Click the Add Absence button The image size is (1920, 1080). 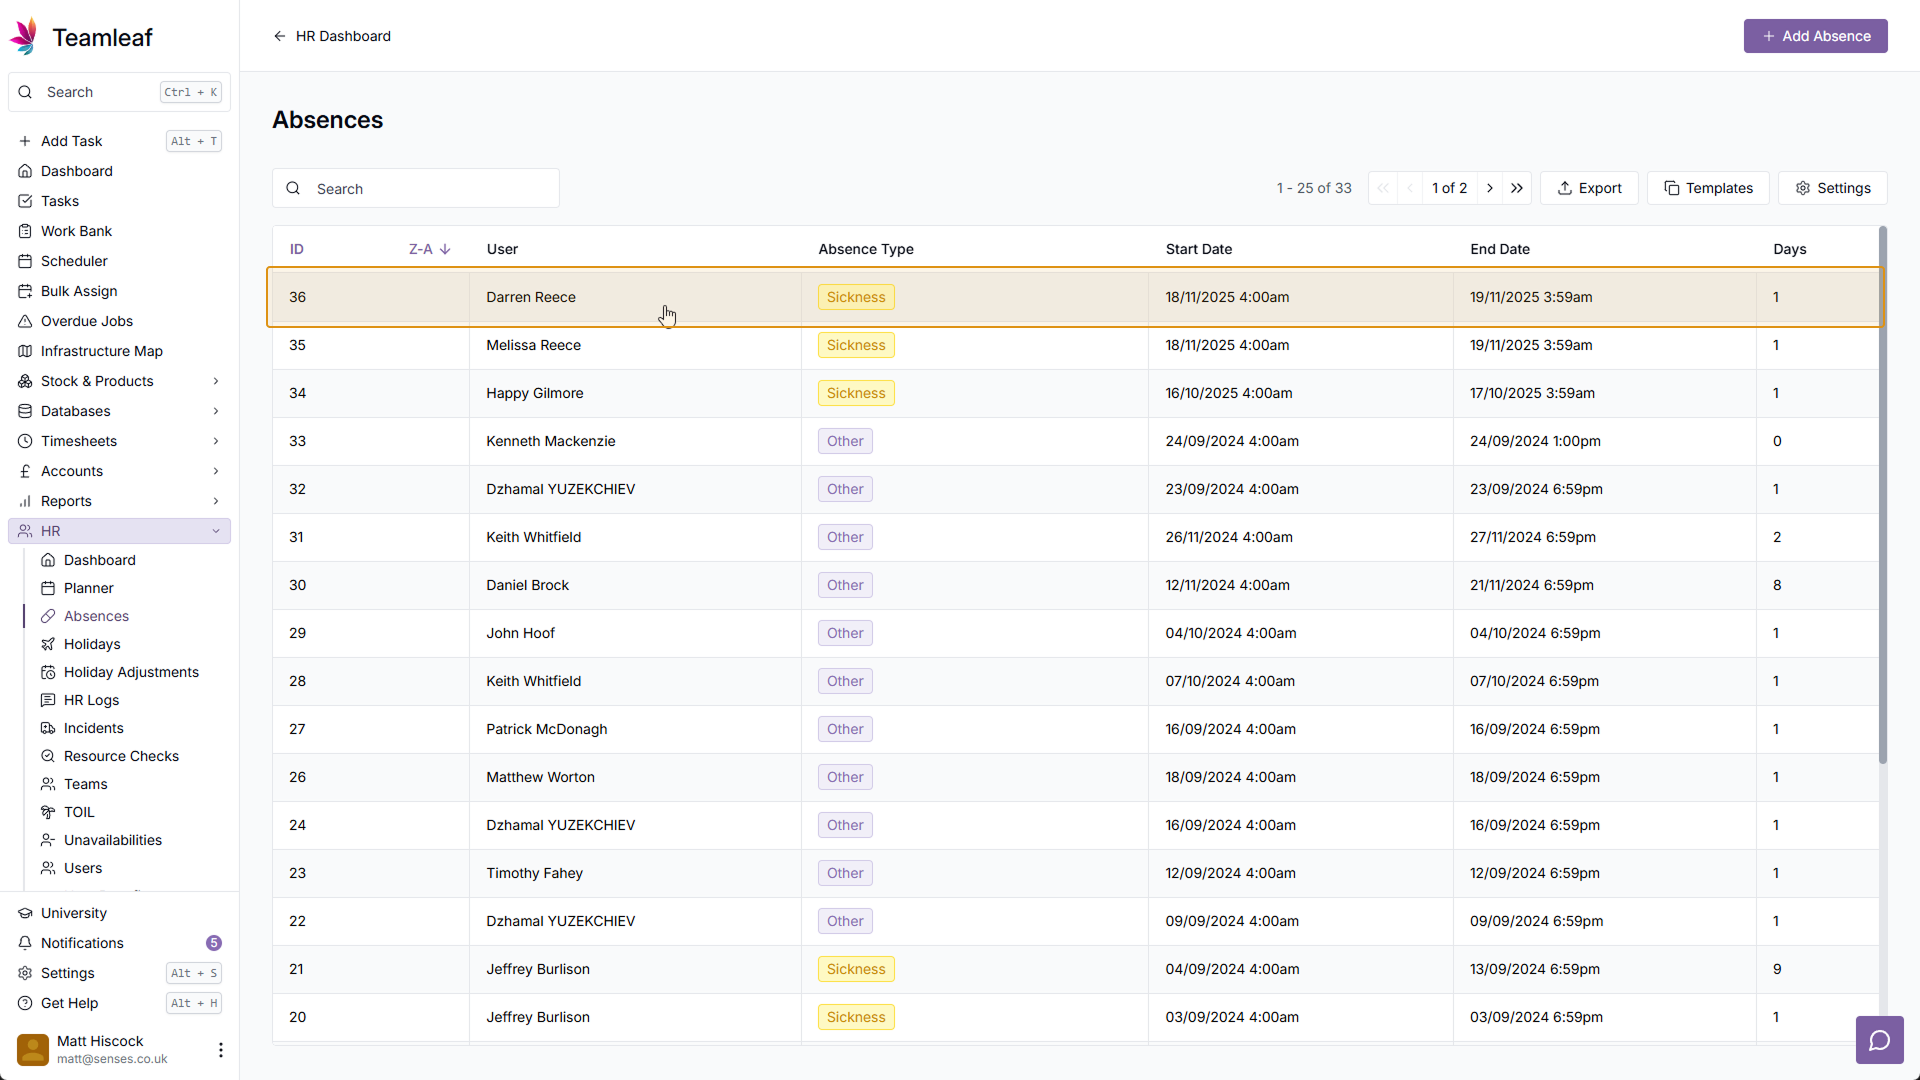click(1815, 36)
